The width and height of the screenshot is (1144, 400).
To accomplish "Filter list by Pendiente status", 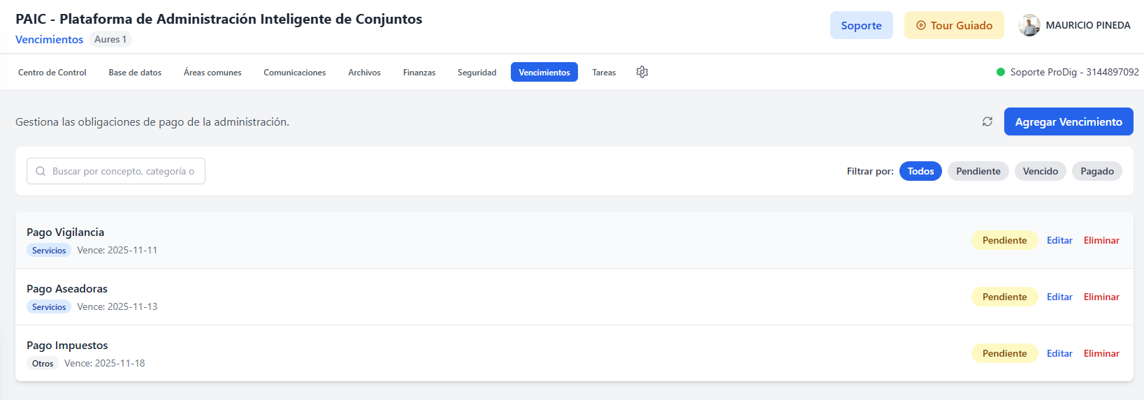I will 978,172.
